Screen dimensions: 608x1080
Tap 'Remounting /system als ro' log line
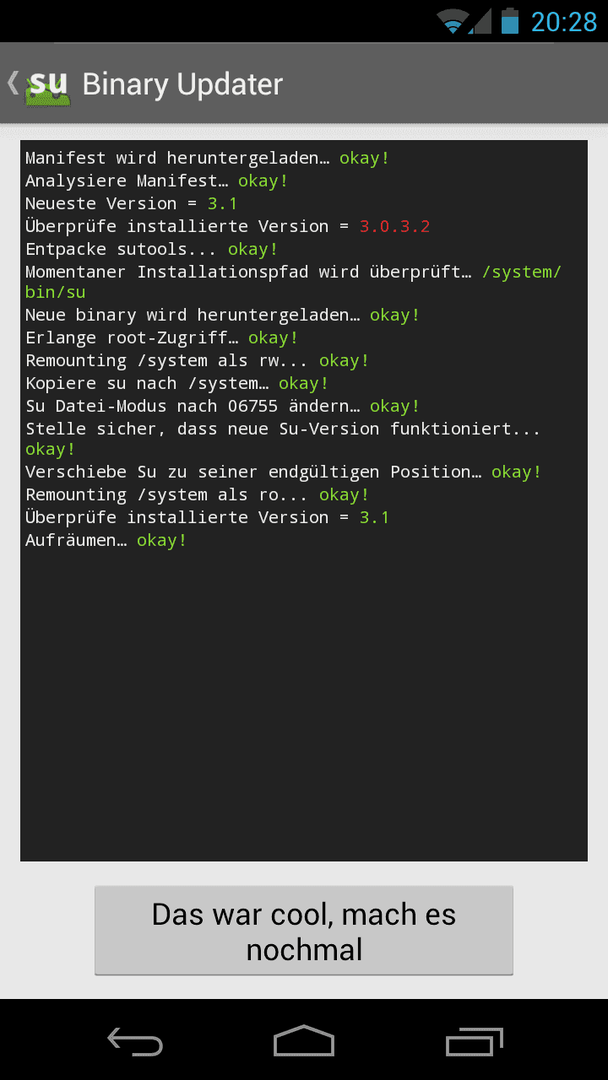click(x=198, y=495)
